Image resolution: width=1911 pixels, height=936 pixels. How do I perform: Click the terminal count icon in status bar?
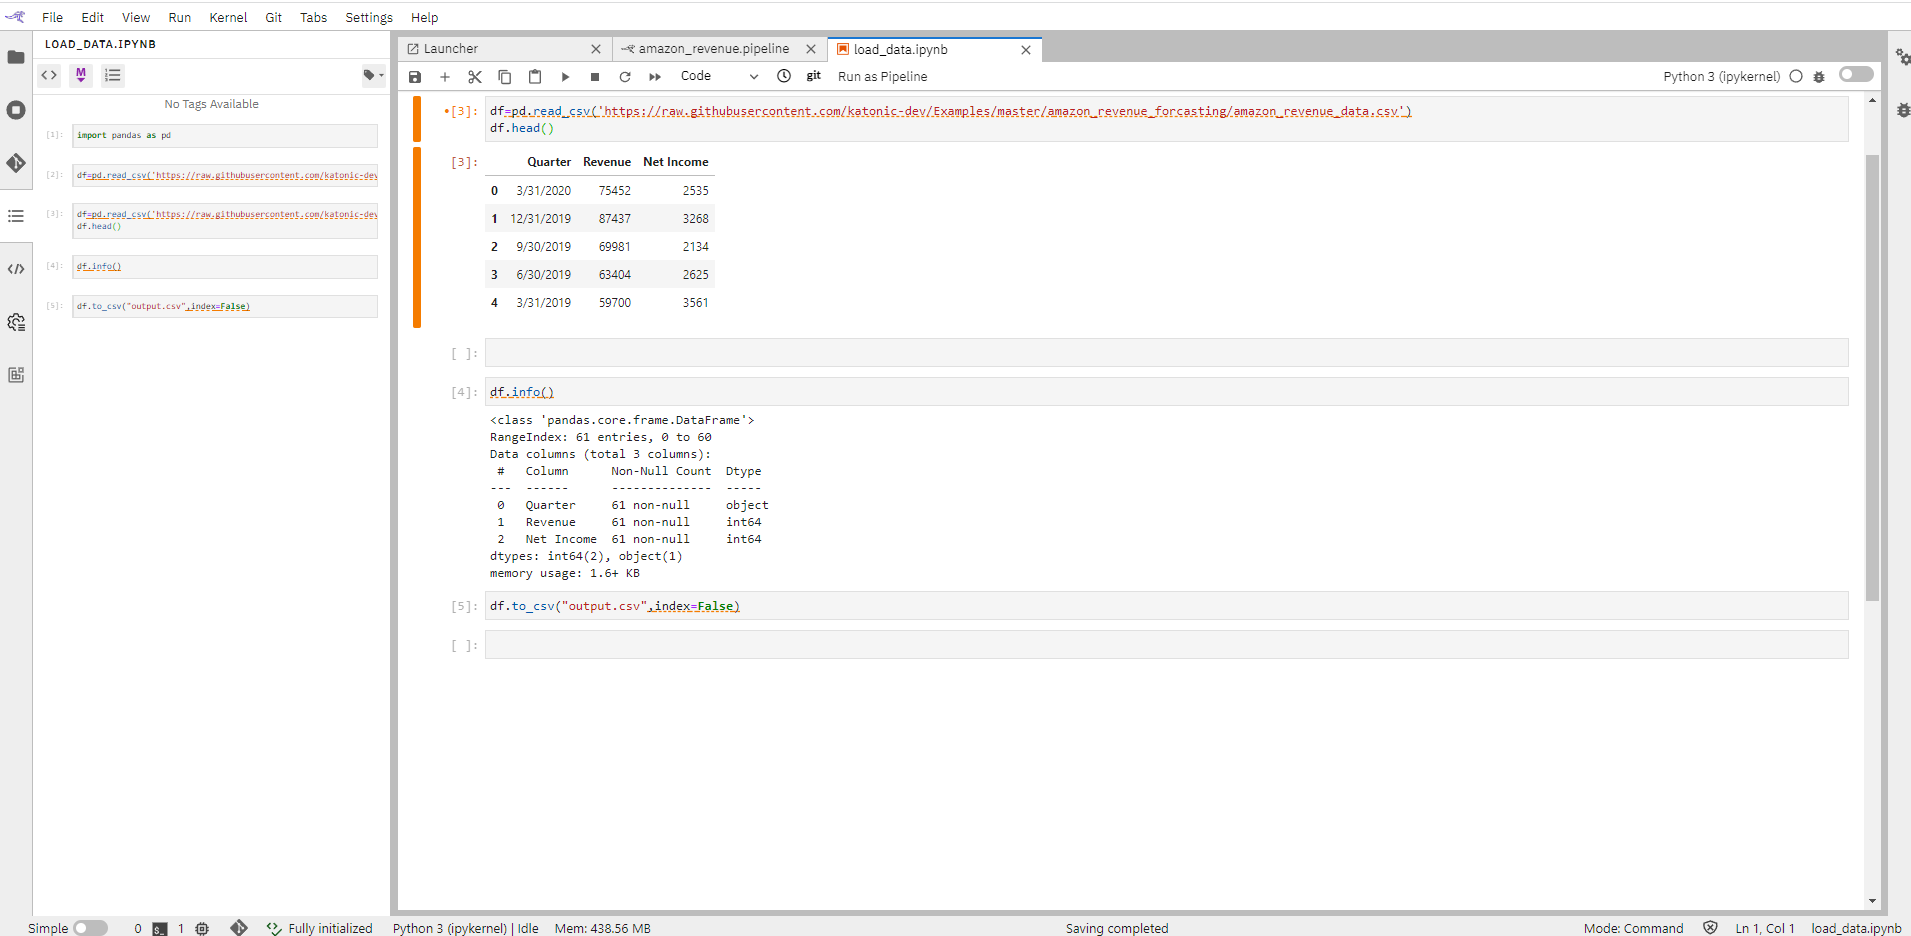(160, 929)
